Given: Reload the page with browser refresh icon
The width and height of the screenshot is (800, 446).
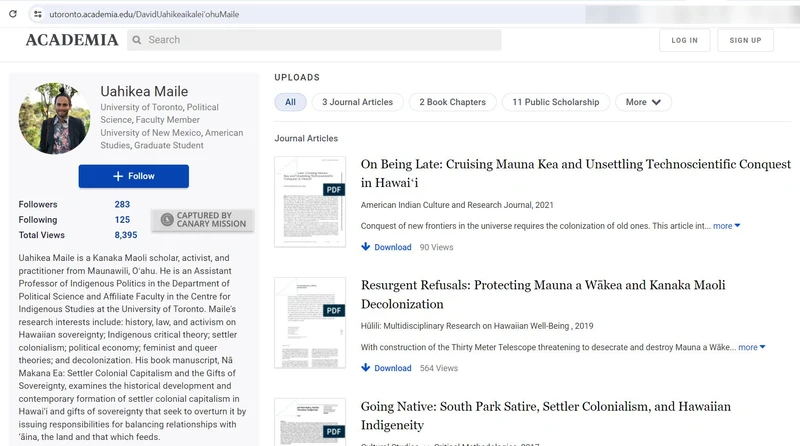Looking at the screenshot, I should click(13, 14).
